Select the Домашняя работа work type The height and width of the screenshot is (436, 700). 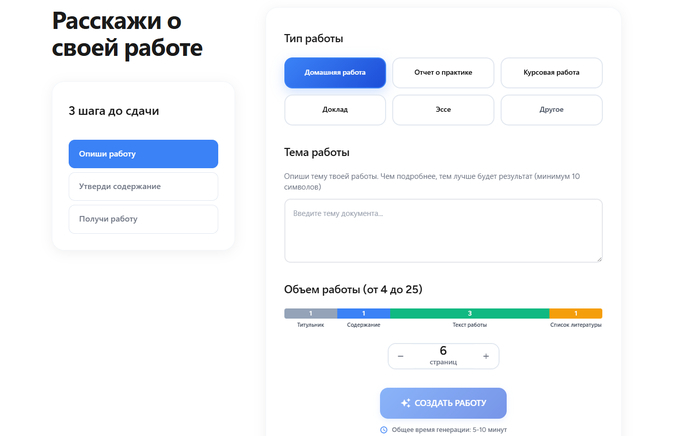[x=334, y=73]
